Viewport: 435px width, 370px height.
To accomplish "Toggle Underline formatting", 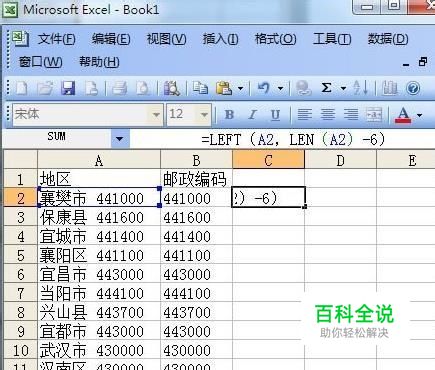I will (275, 115).
